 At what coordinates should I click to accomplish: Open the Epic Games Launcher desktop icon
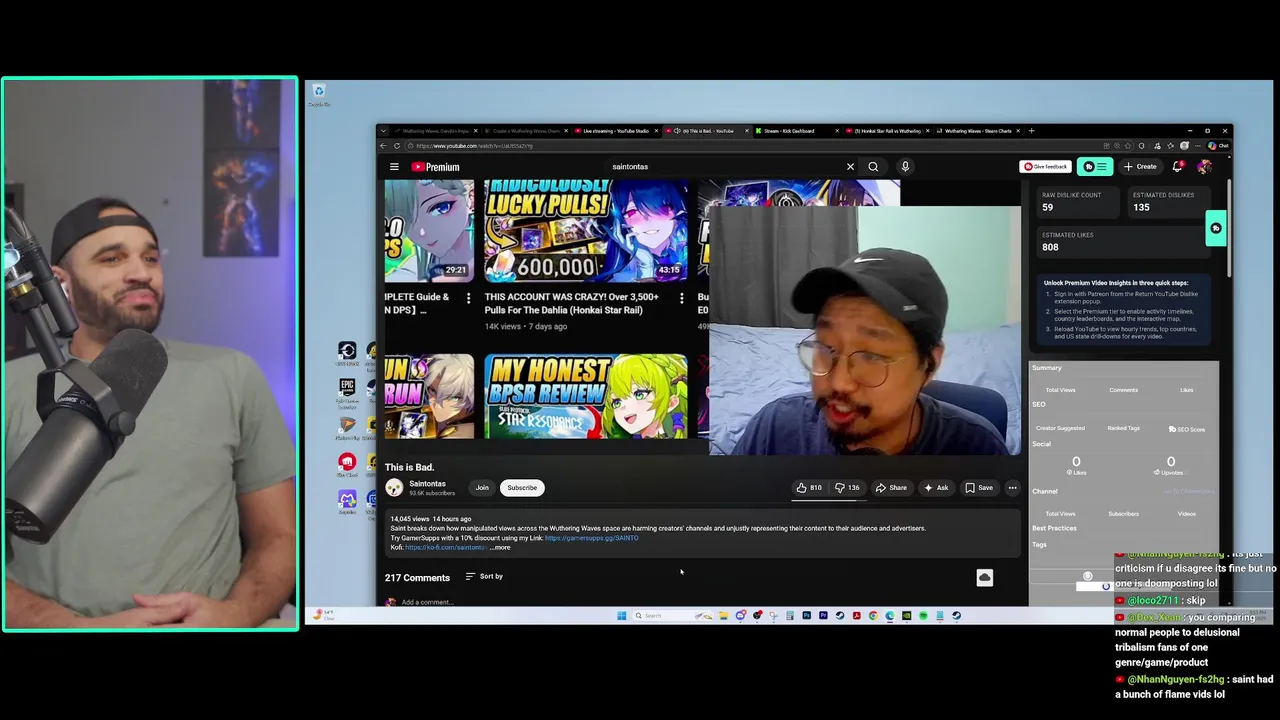point(347,390)
